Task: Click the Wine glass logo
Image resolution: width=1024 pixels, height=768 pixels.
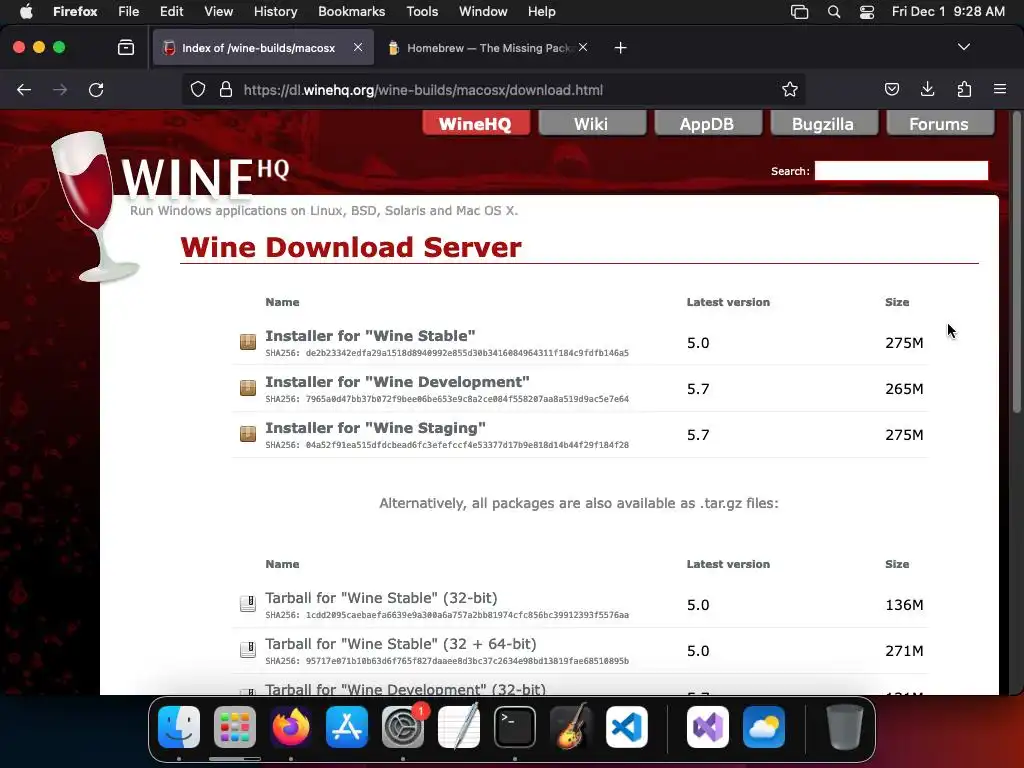Action: (90, 206)
